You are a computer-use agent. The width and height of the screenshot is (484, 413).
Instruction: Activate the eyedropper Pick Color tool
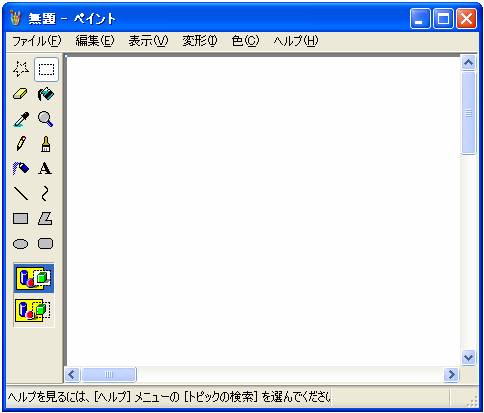click(21, 119)
